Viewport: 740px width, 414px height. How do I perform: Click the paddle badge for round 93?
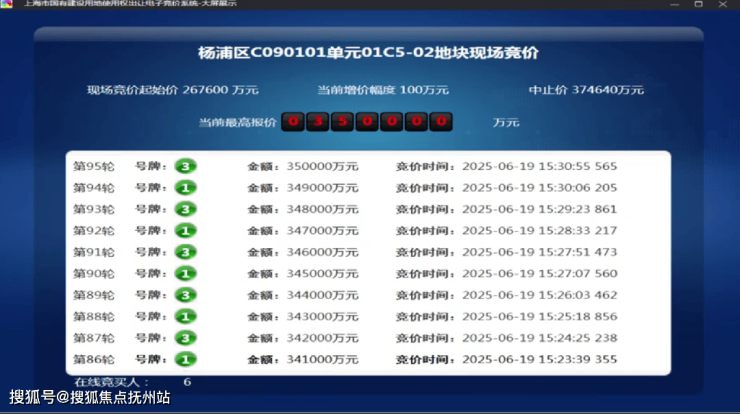coord(185,209)
